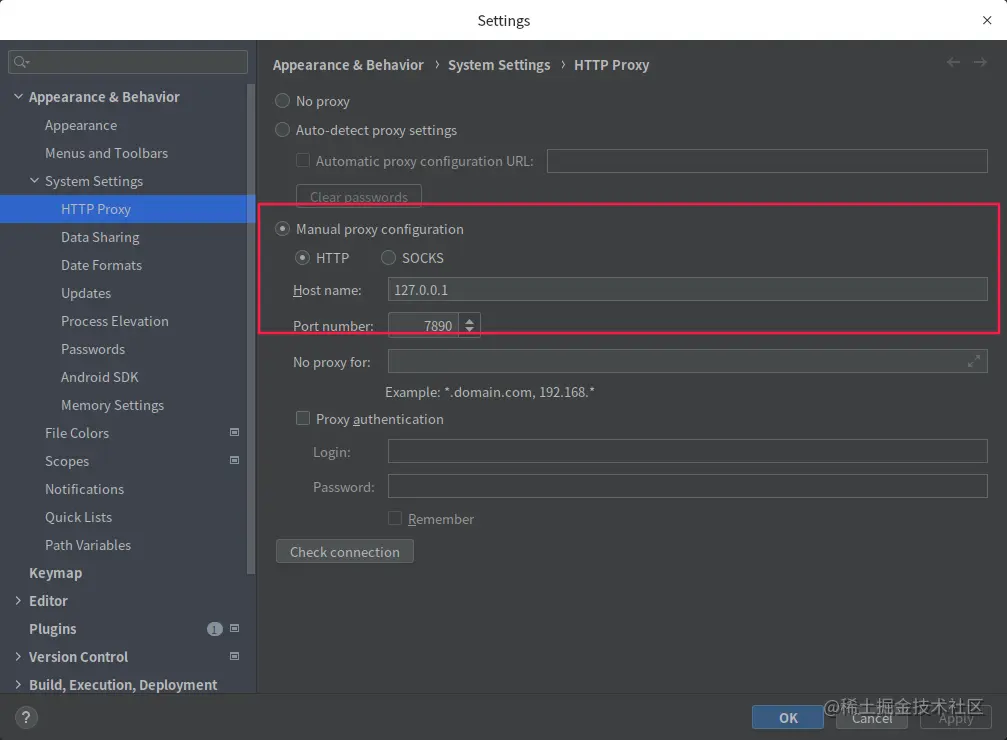1007x740 pixels.
Task: Open Updates settings page
Action: point(86,293)
